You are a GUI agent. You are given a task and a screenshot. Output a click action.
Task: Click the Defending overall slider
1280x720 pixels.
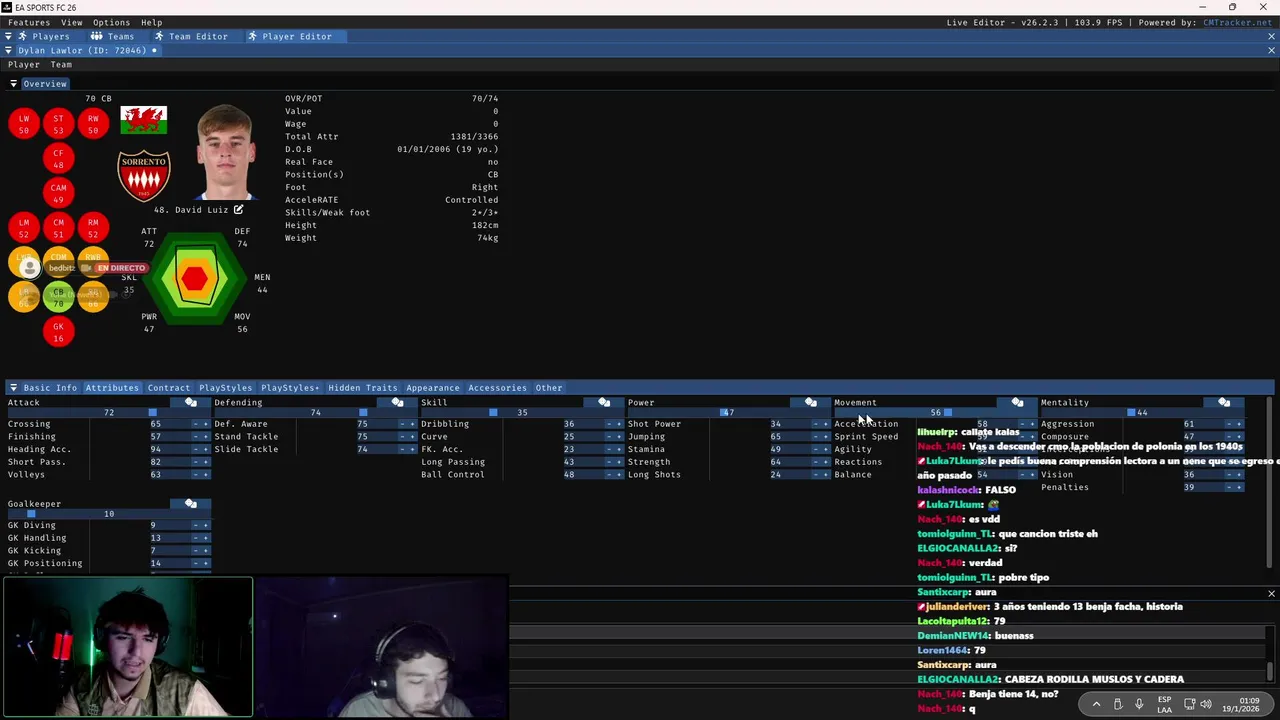[x=315, y=413]
